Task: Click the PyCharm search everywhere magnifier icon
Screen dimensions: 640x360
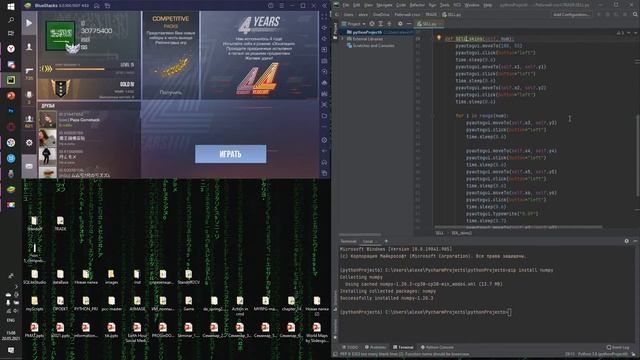Action: [635, 14]
